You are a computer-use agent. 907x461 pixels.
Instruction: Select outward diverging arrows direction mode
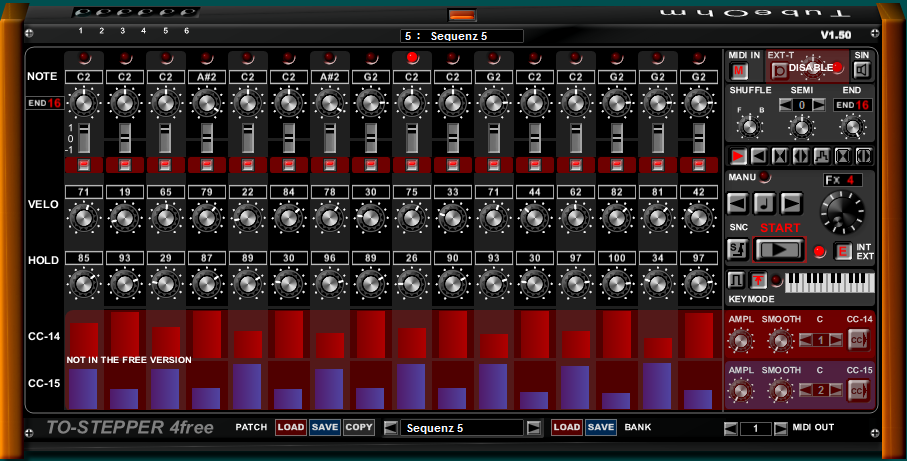[801, 156]
